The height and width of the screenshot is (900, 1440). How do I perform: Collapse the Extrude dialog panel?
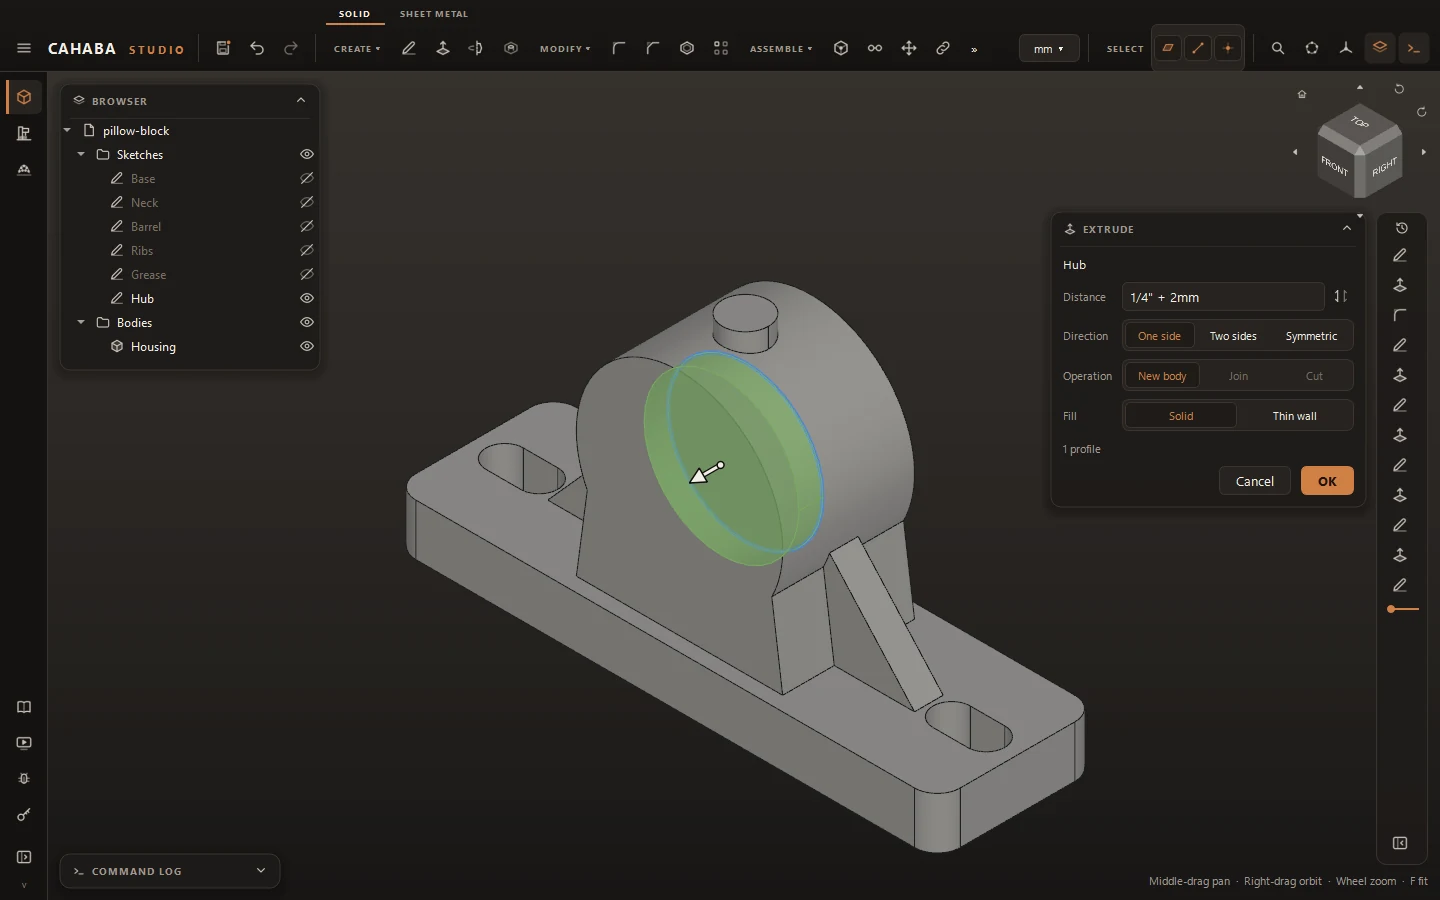coord(1347,228)
